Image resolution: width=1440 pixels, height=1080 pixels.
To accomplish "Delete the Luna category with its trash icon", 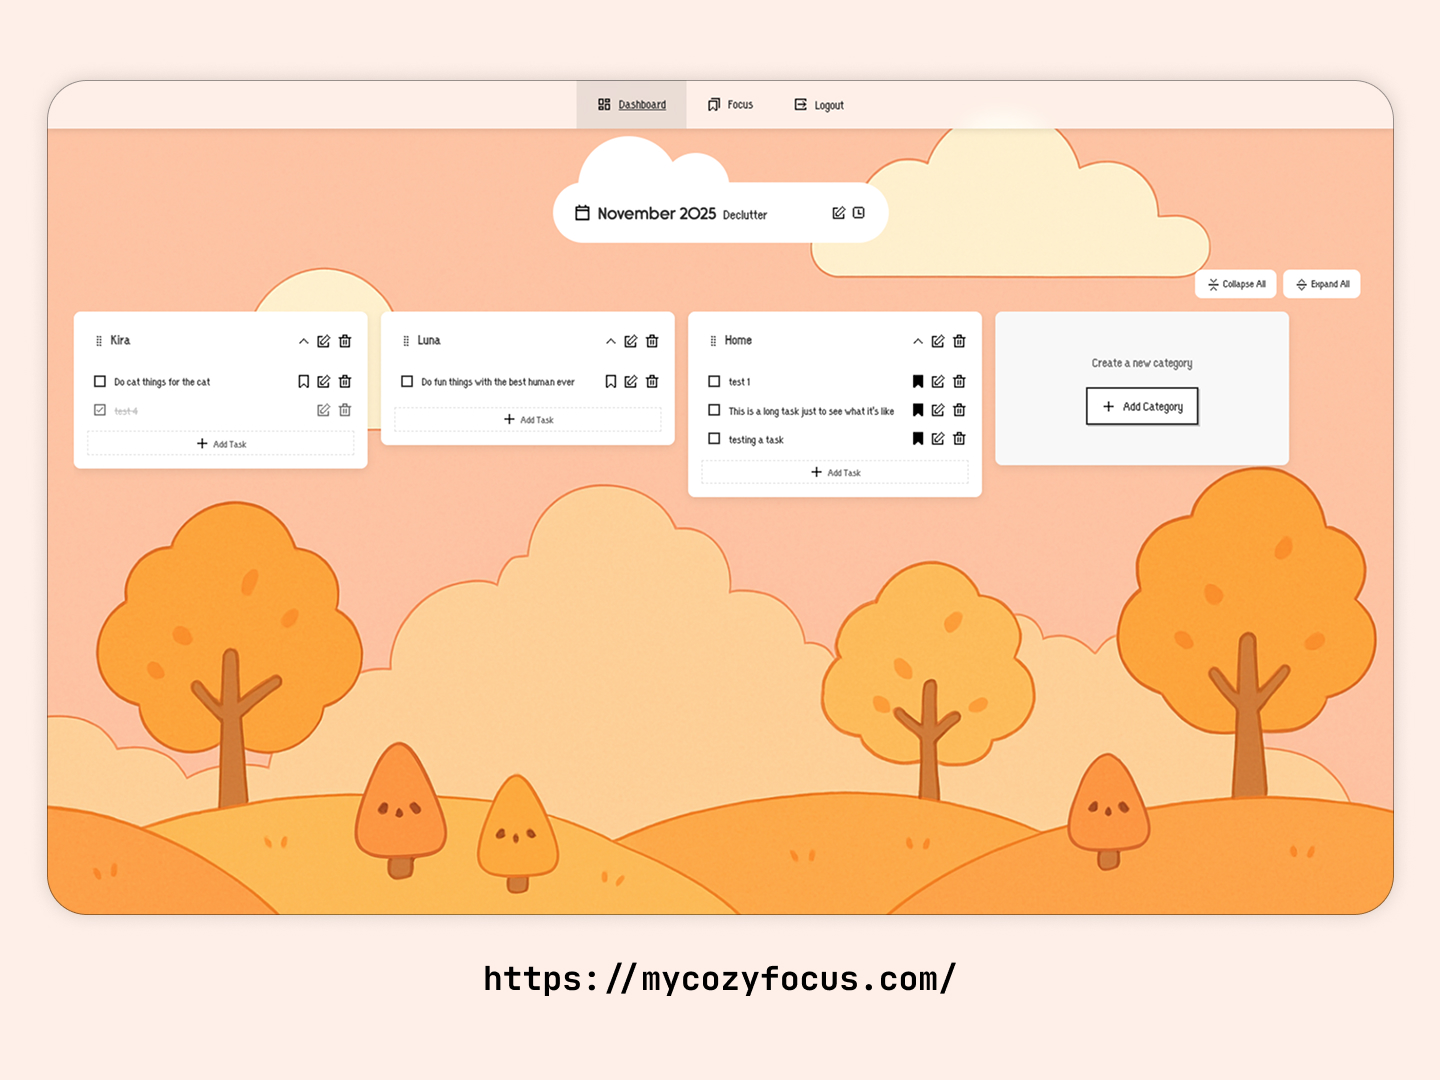I will (x=651, y=341).
